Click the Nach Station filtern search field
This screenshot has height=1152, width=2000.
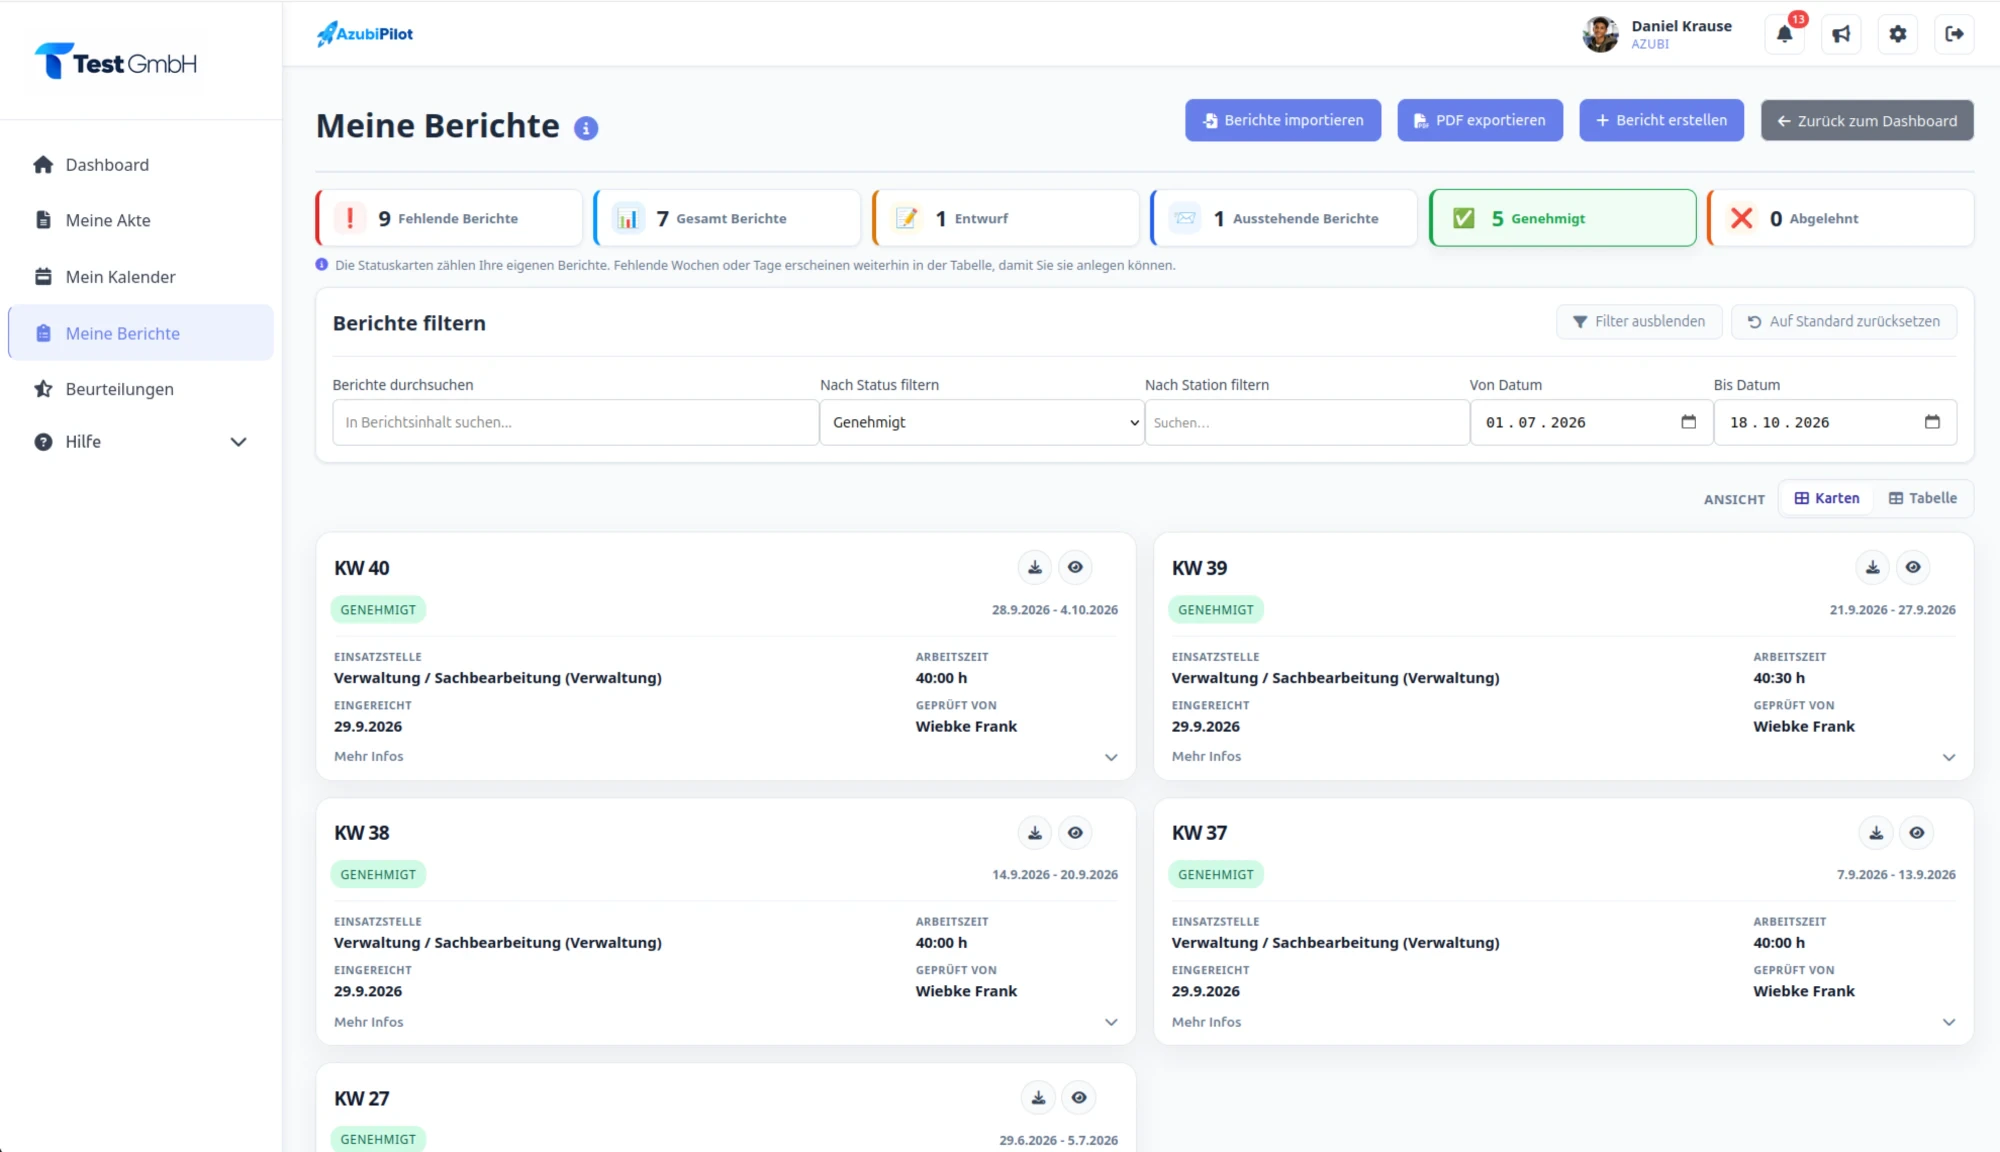click(1306, 422)
